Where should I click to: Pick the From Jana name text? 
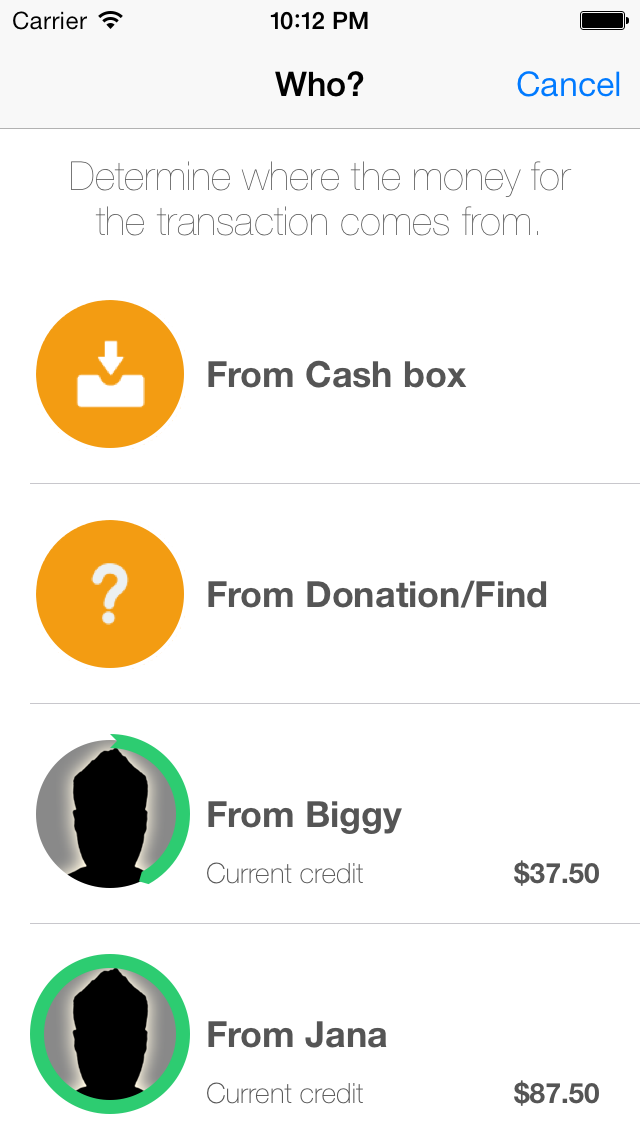point(296,1035)
